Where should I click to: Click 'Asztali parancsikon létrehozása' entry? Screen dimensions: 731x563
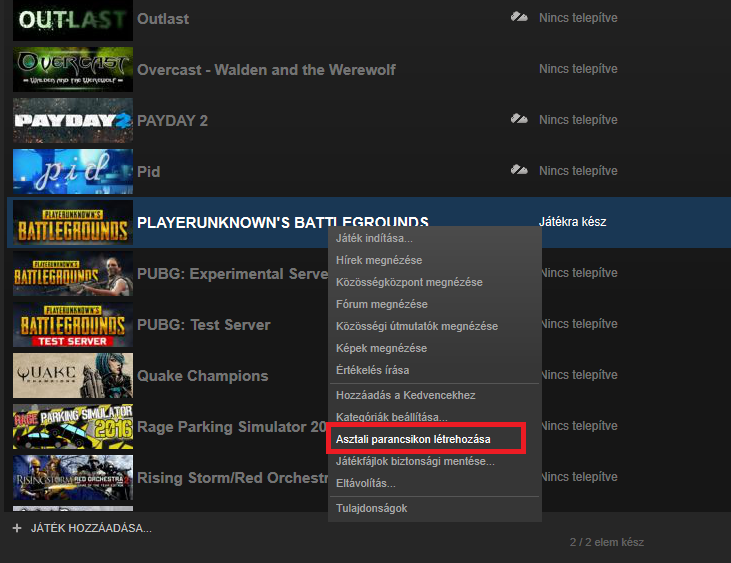[x=413, y=439]
